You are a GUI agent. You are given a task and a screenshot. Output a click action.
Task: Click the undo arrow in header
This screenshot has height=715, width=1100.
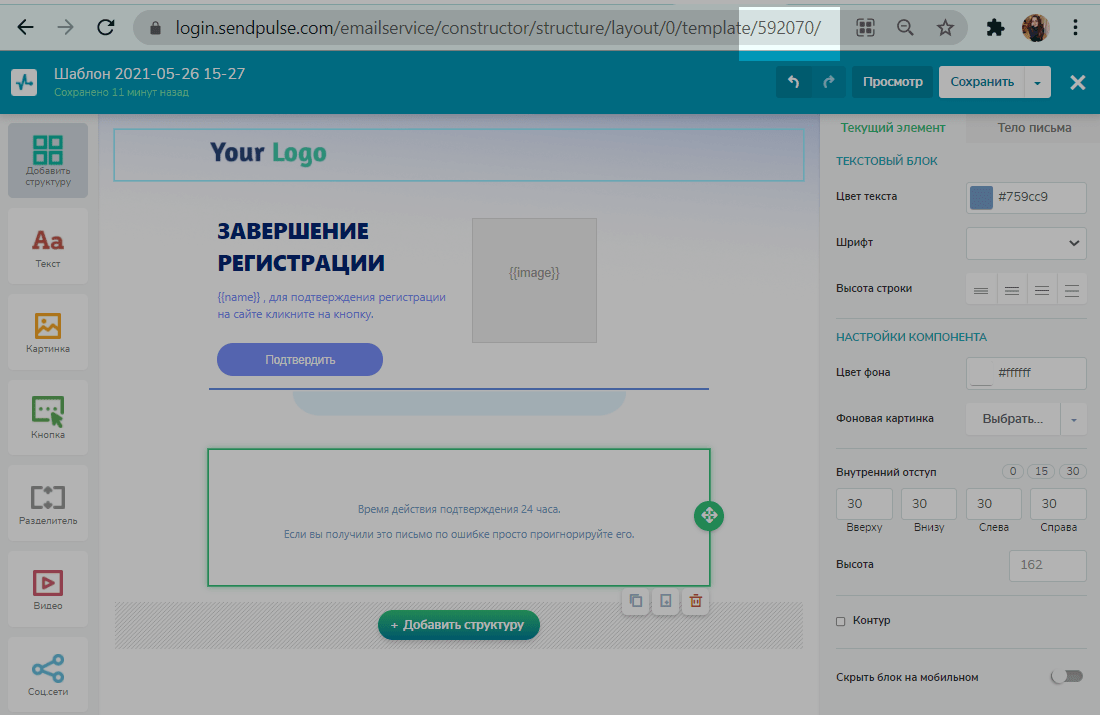tap(794, 82)
